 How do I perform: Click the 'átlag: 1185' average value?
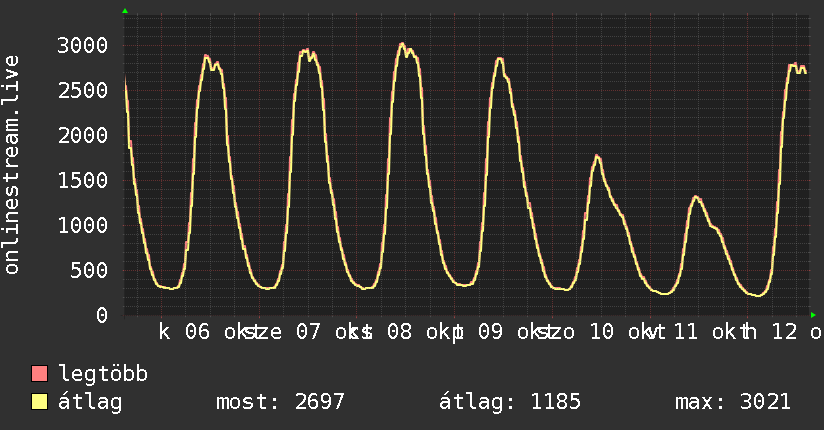coord(510,403)
